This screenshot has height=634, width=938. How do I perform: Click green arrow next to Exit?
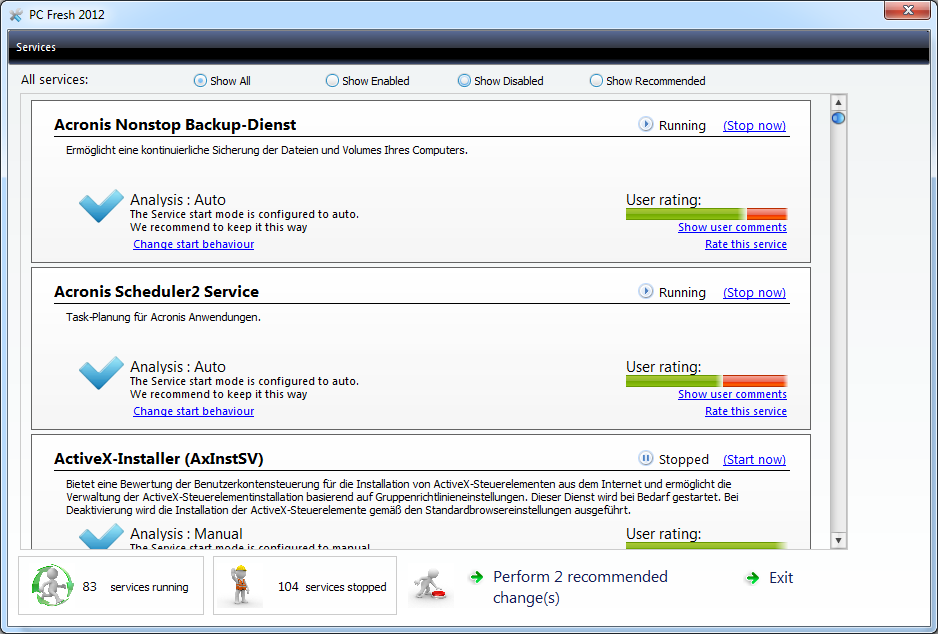753,578
